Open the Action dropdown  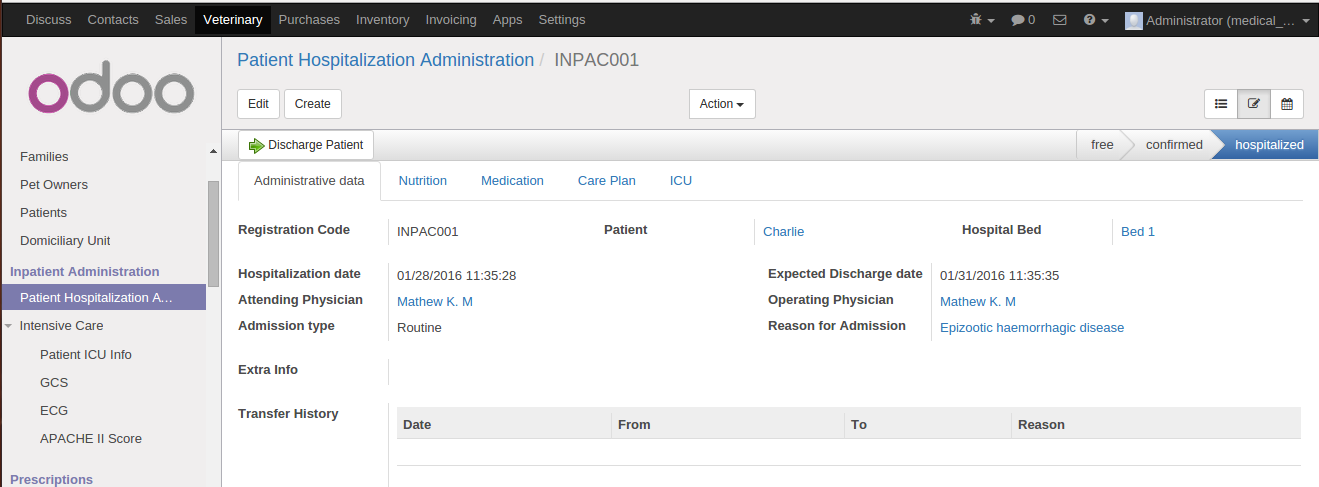tap(721, 104)
